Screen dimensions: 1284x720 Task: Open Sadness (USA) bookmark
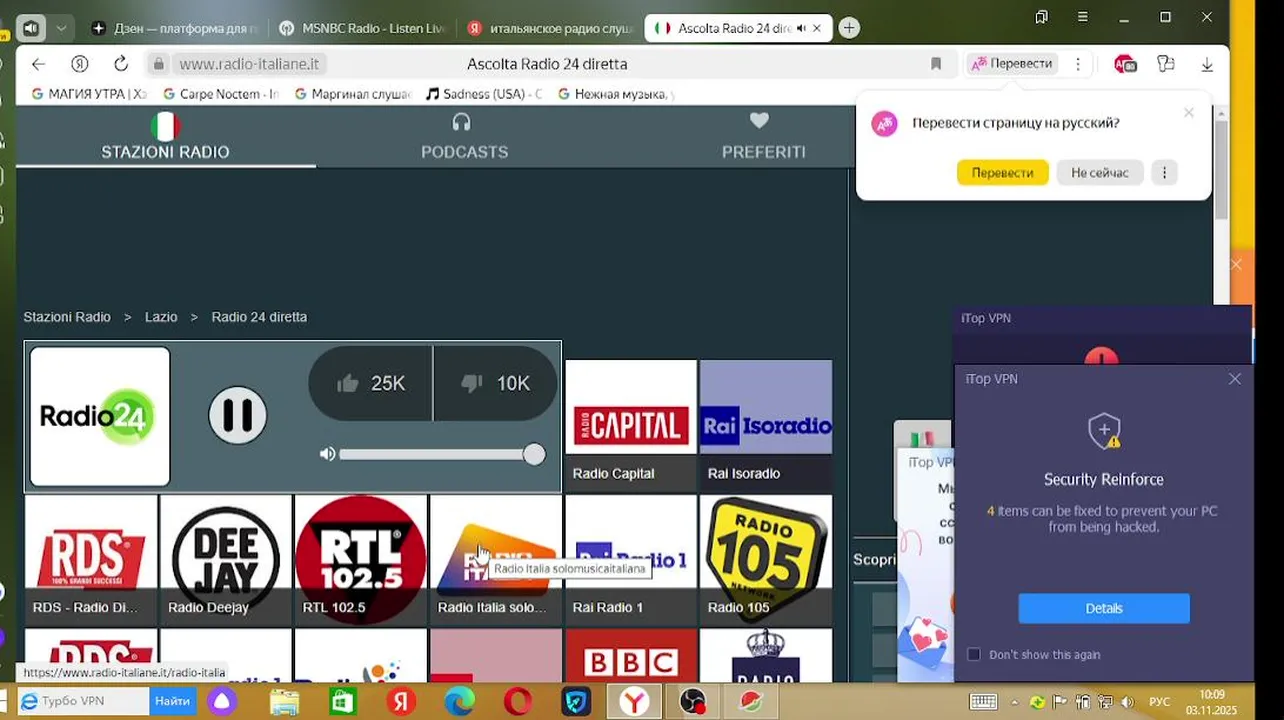tap(483, 94)
